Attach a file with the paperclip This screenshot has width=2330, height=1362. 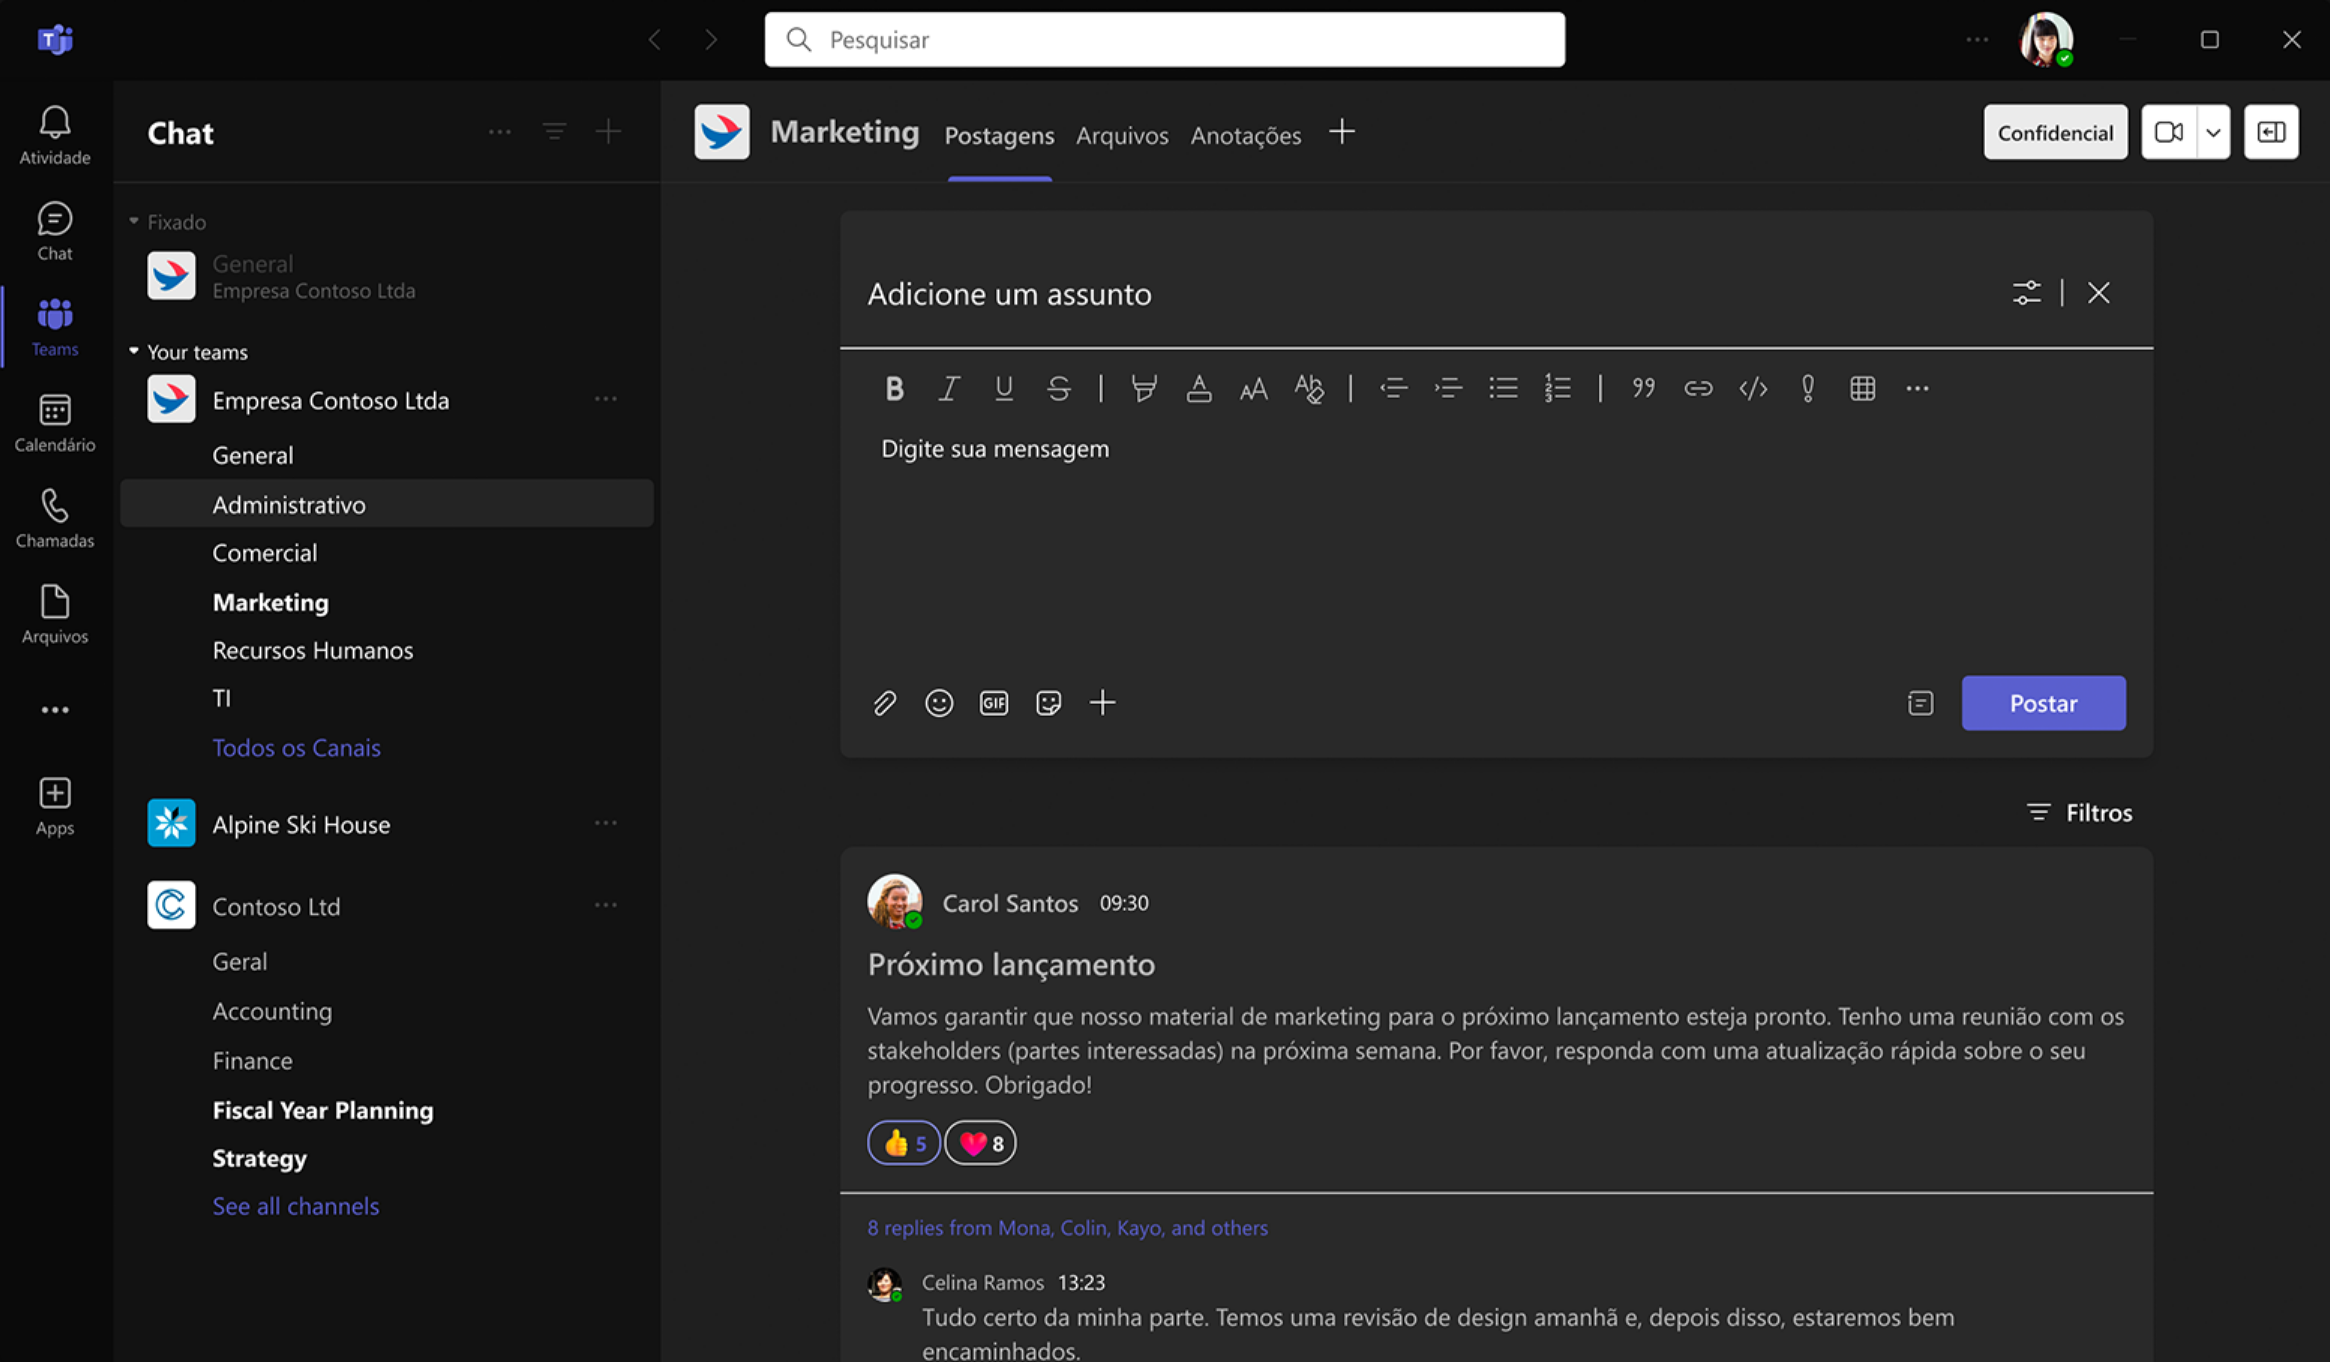tap(884, 703)
